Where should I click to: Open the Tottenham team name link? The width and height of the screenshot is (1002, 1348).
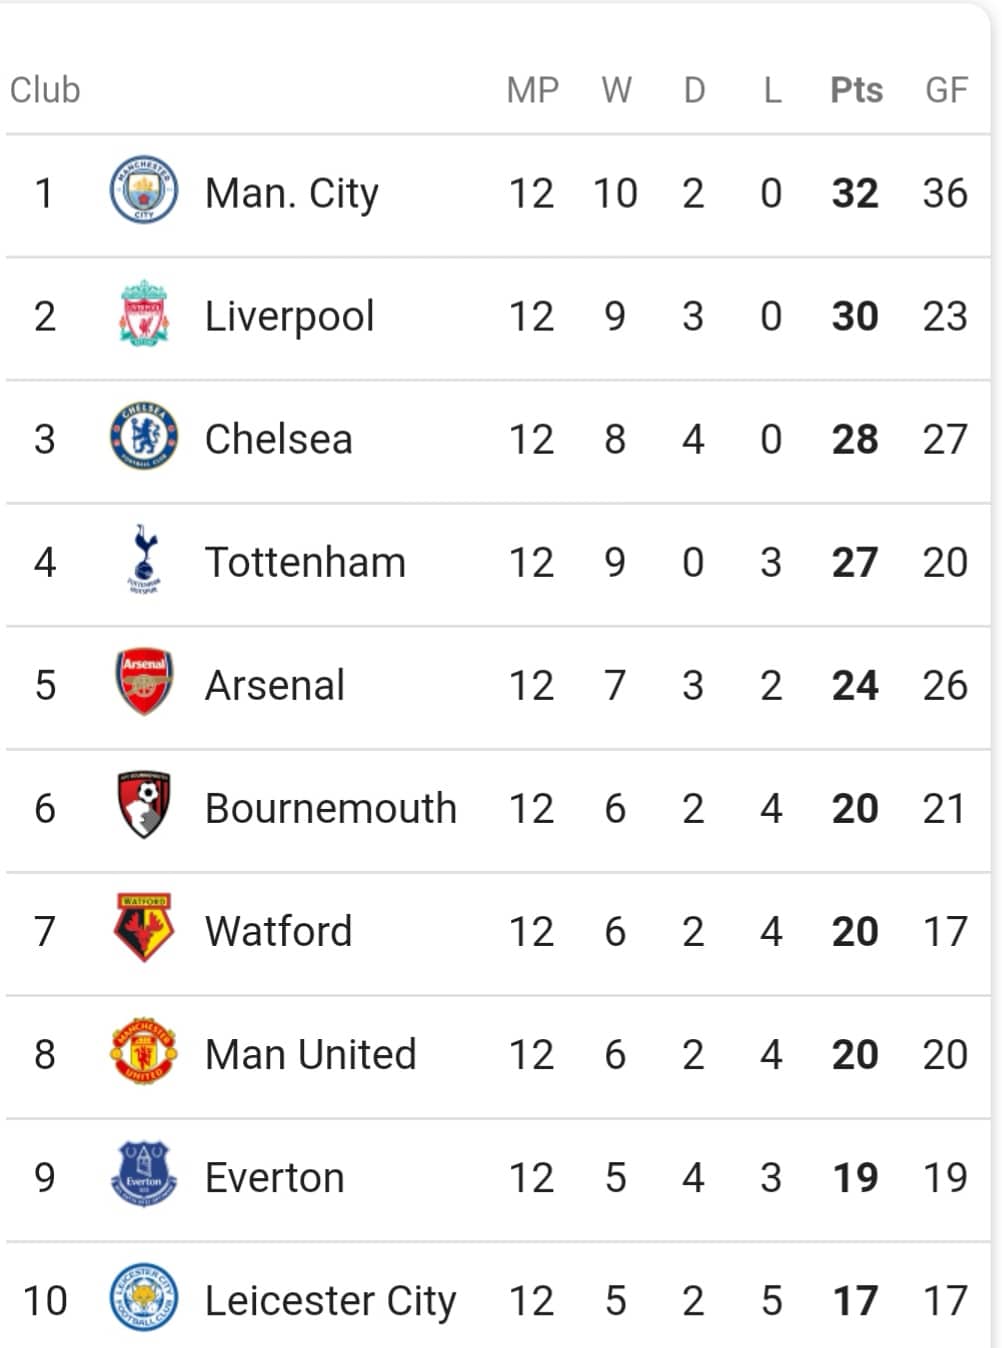click(305, 562)
